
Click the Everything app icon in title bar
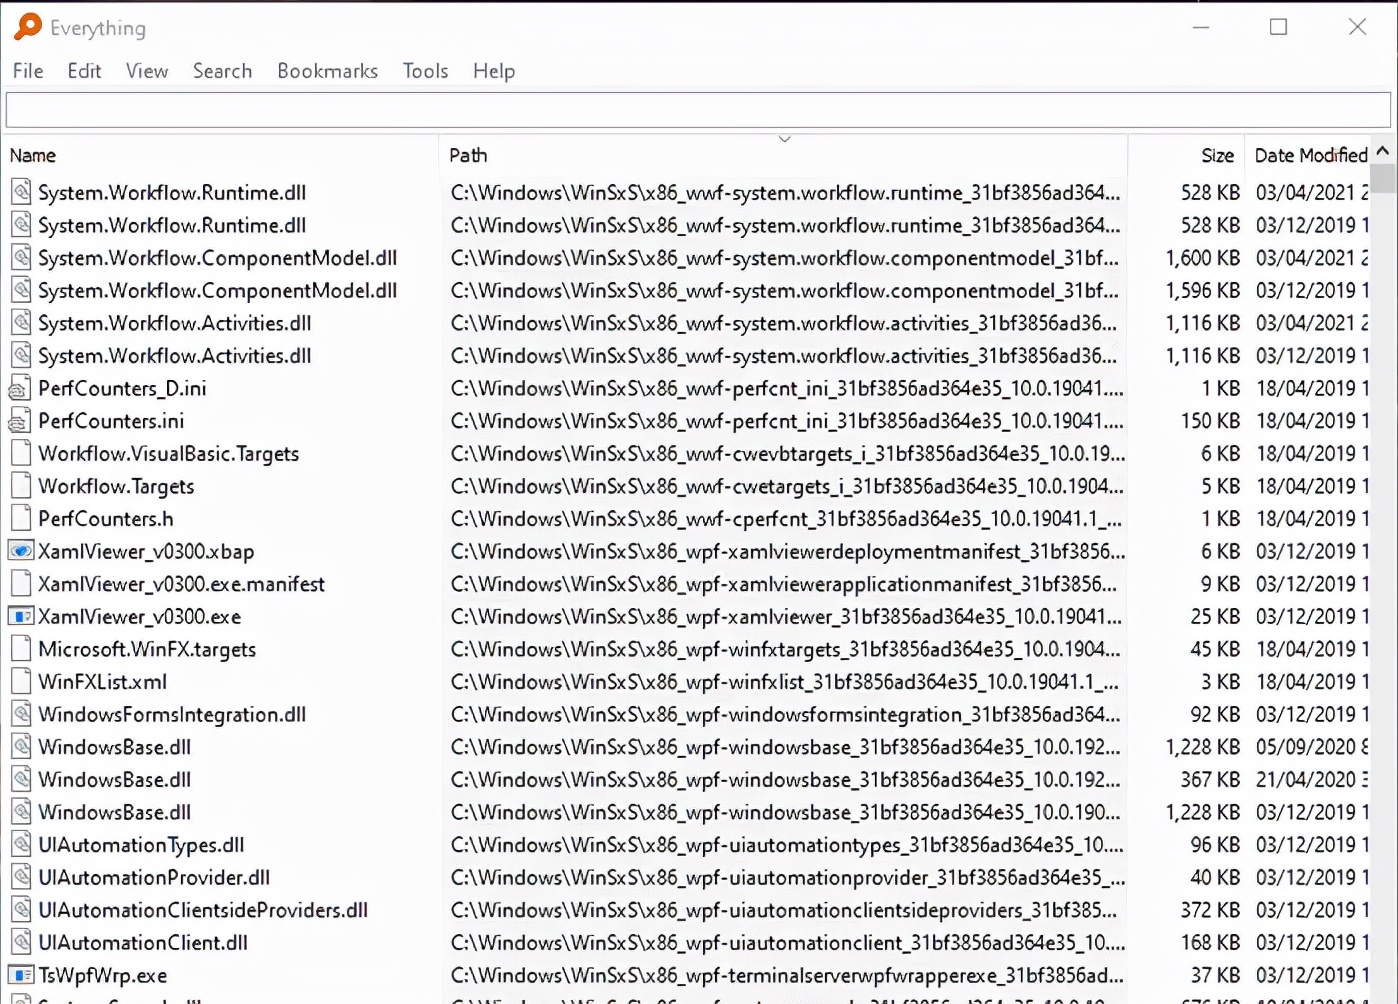tap(27, 27)
